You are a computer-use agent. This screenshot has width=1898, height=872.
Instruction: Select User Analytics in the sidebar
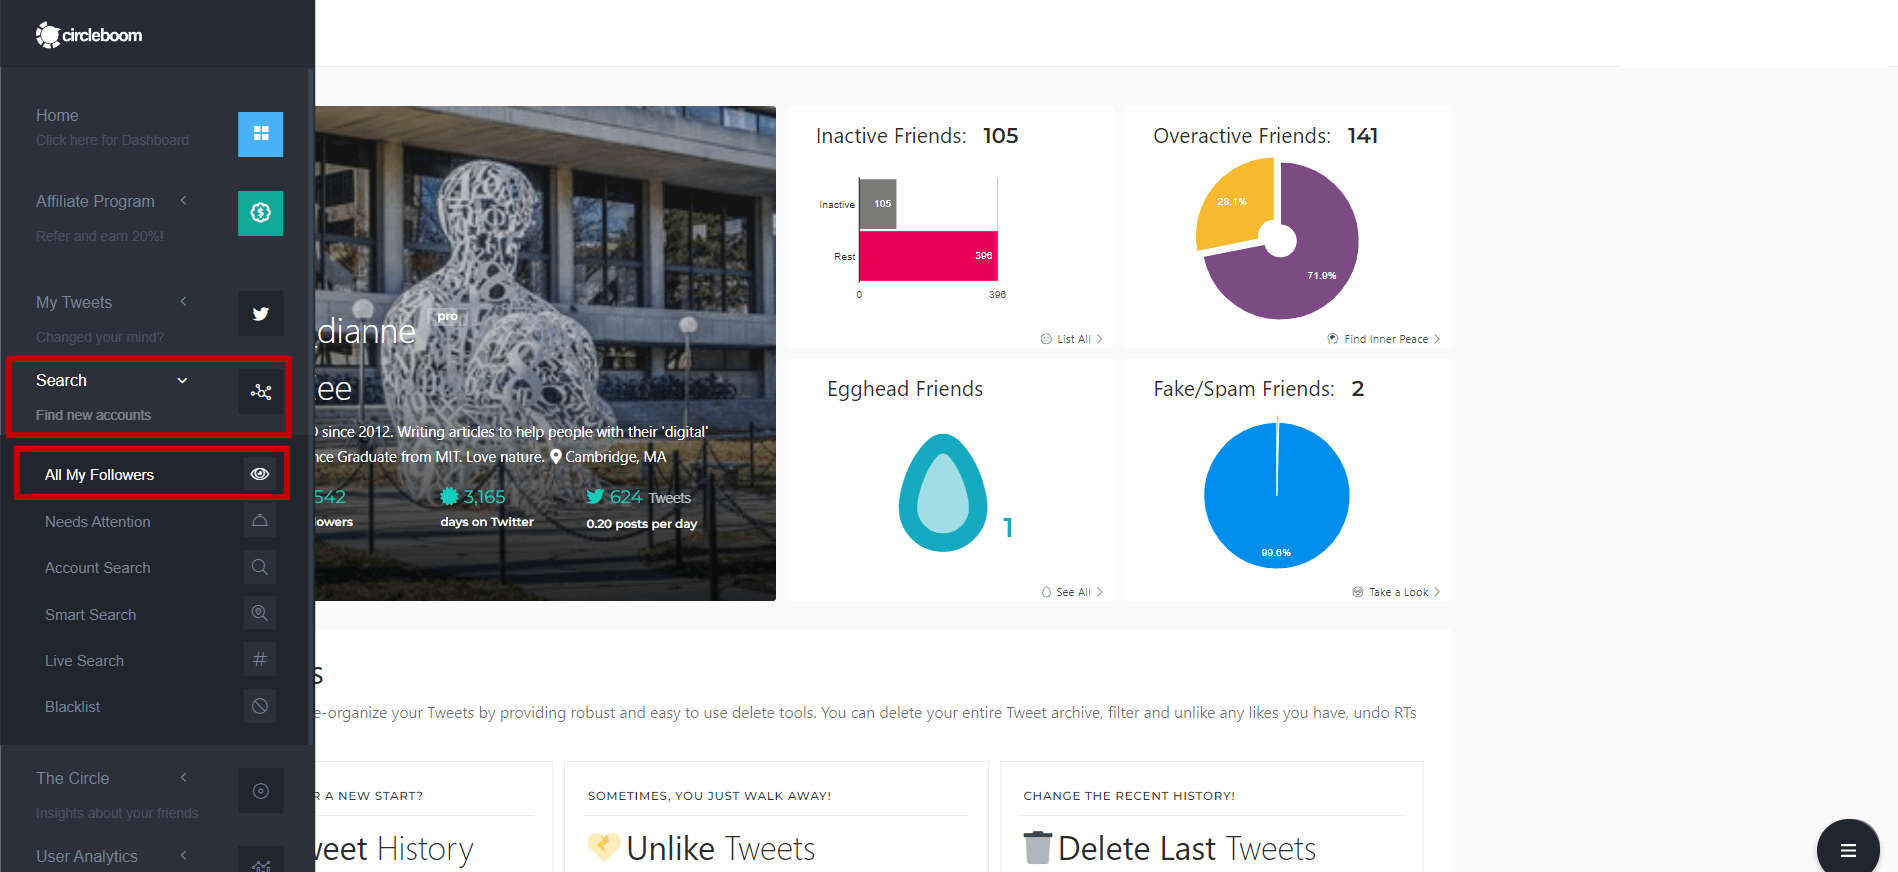coord(86,856)
